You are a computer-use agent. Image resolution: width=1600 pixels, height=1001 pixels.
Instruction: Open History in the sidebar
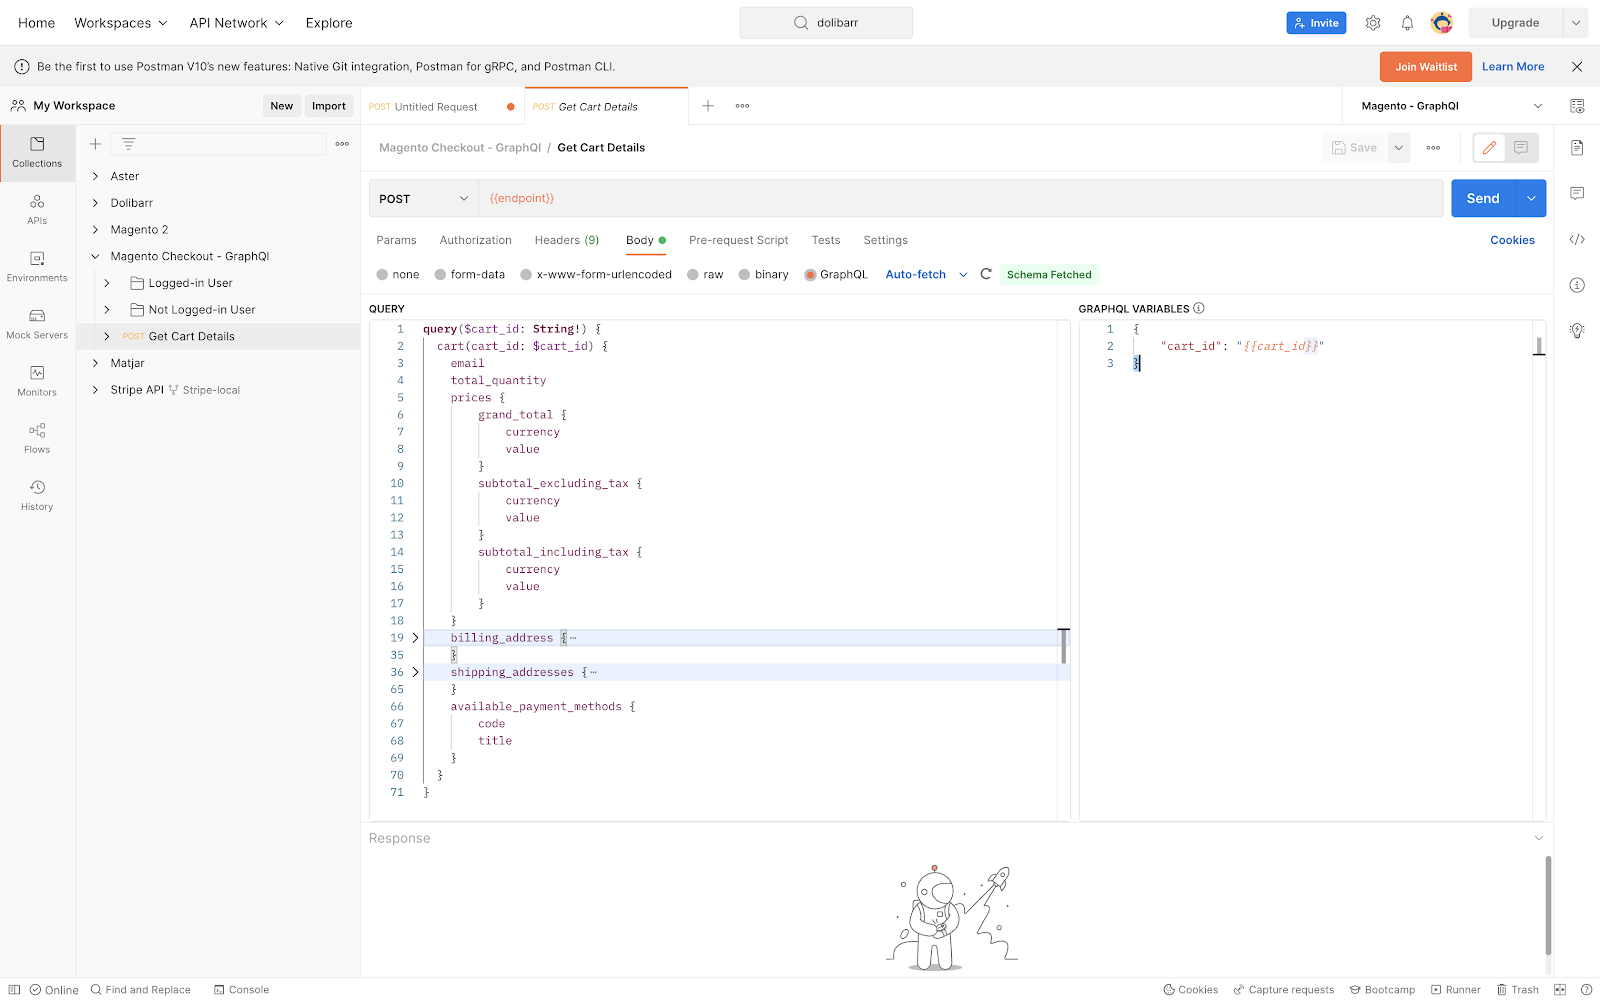coord(37,495)
